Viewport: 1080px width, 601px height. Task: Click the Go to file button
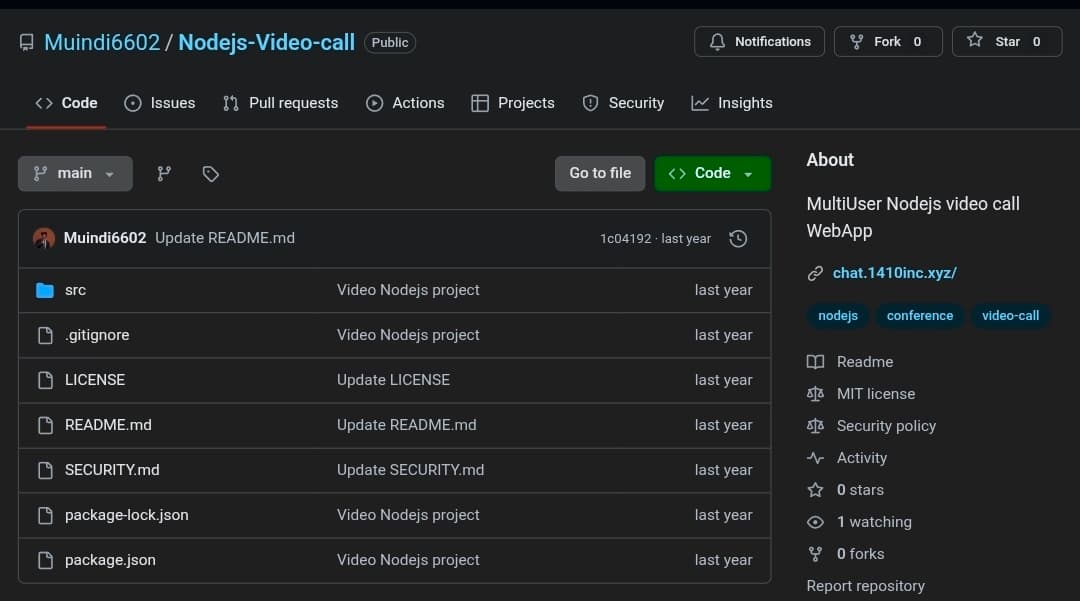pos(599,173)
